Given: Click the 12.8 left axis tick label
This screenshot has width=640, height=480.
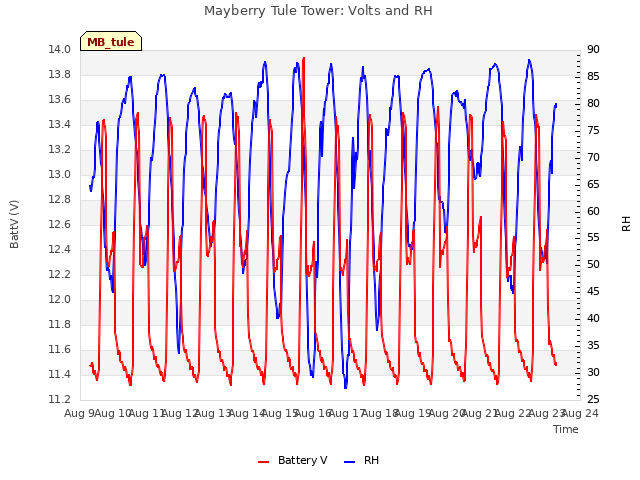Looking at the screenshot, I should tap(59, 200).
